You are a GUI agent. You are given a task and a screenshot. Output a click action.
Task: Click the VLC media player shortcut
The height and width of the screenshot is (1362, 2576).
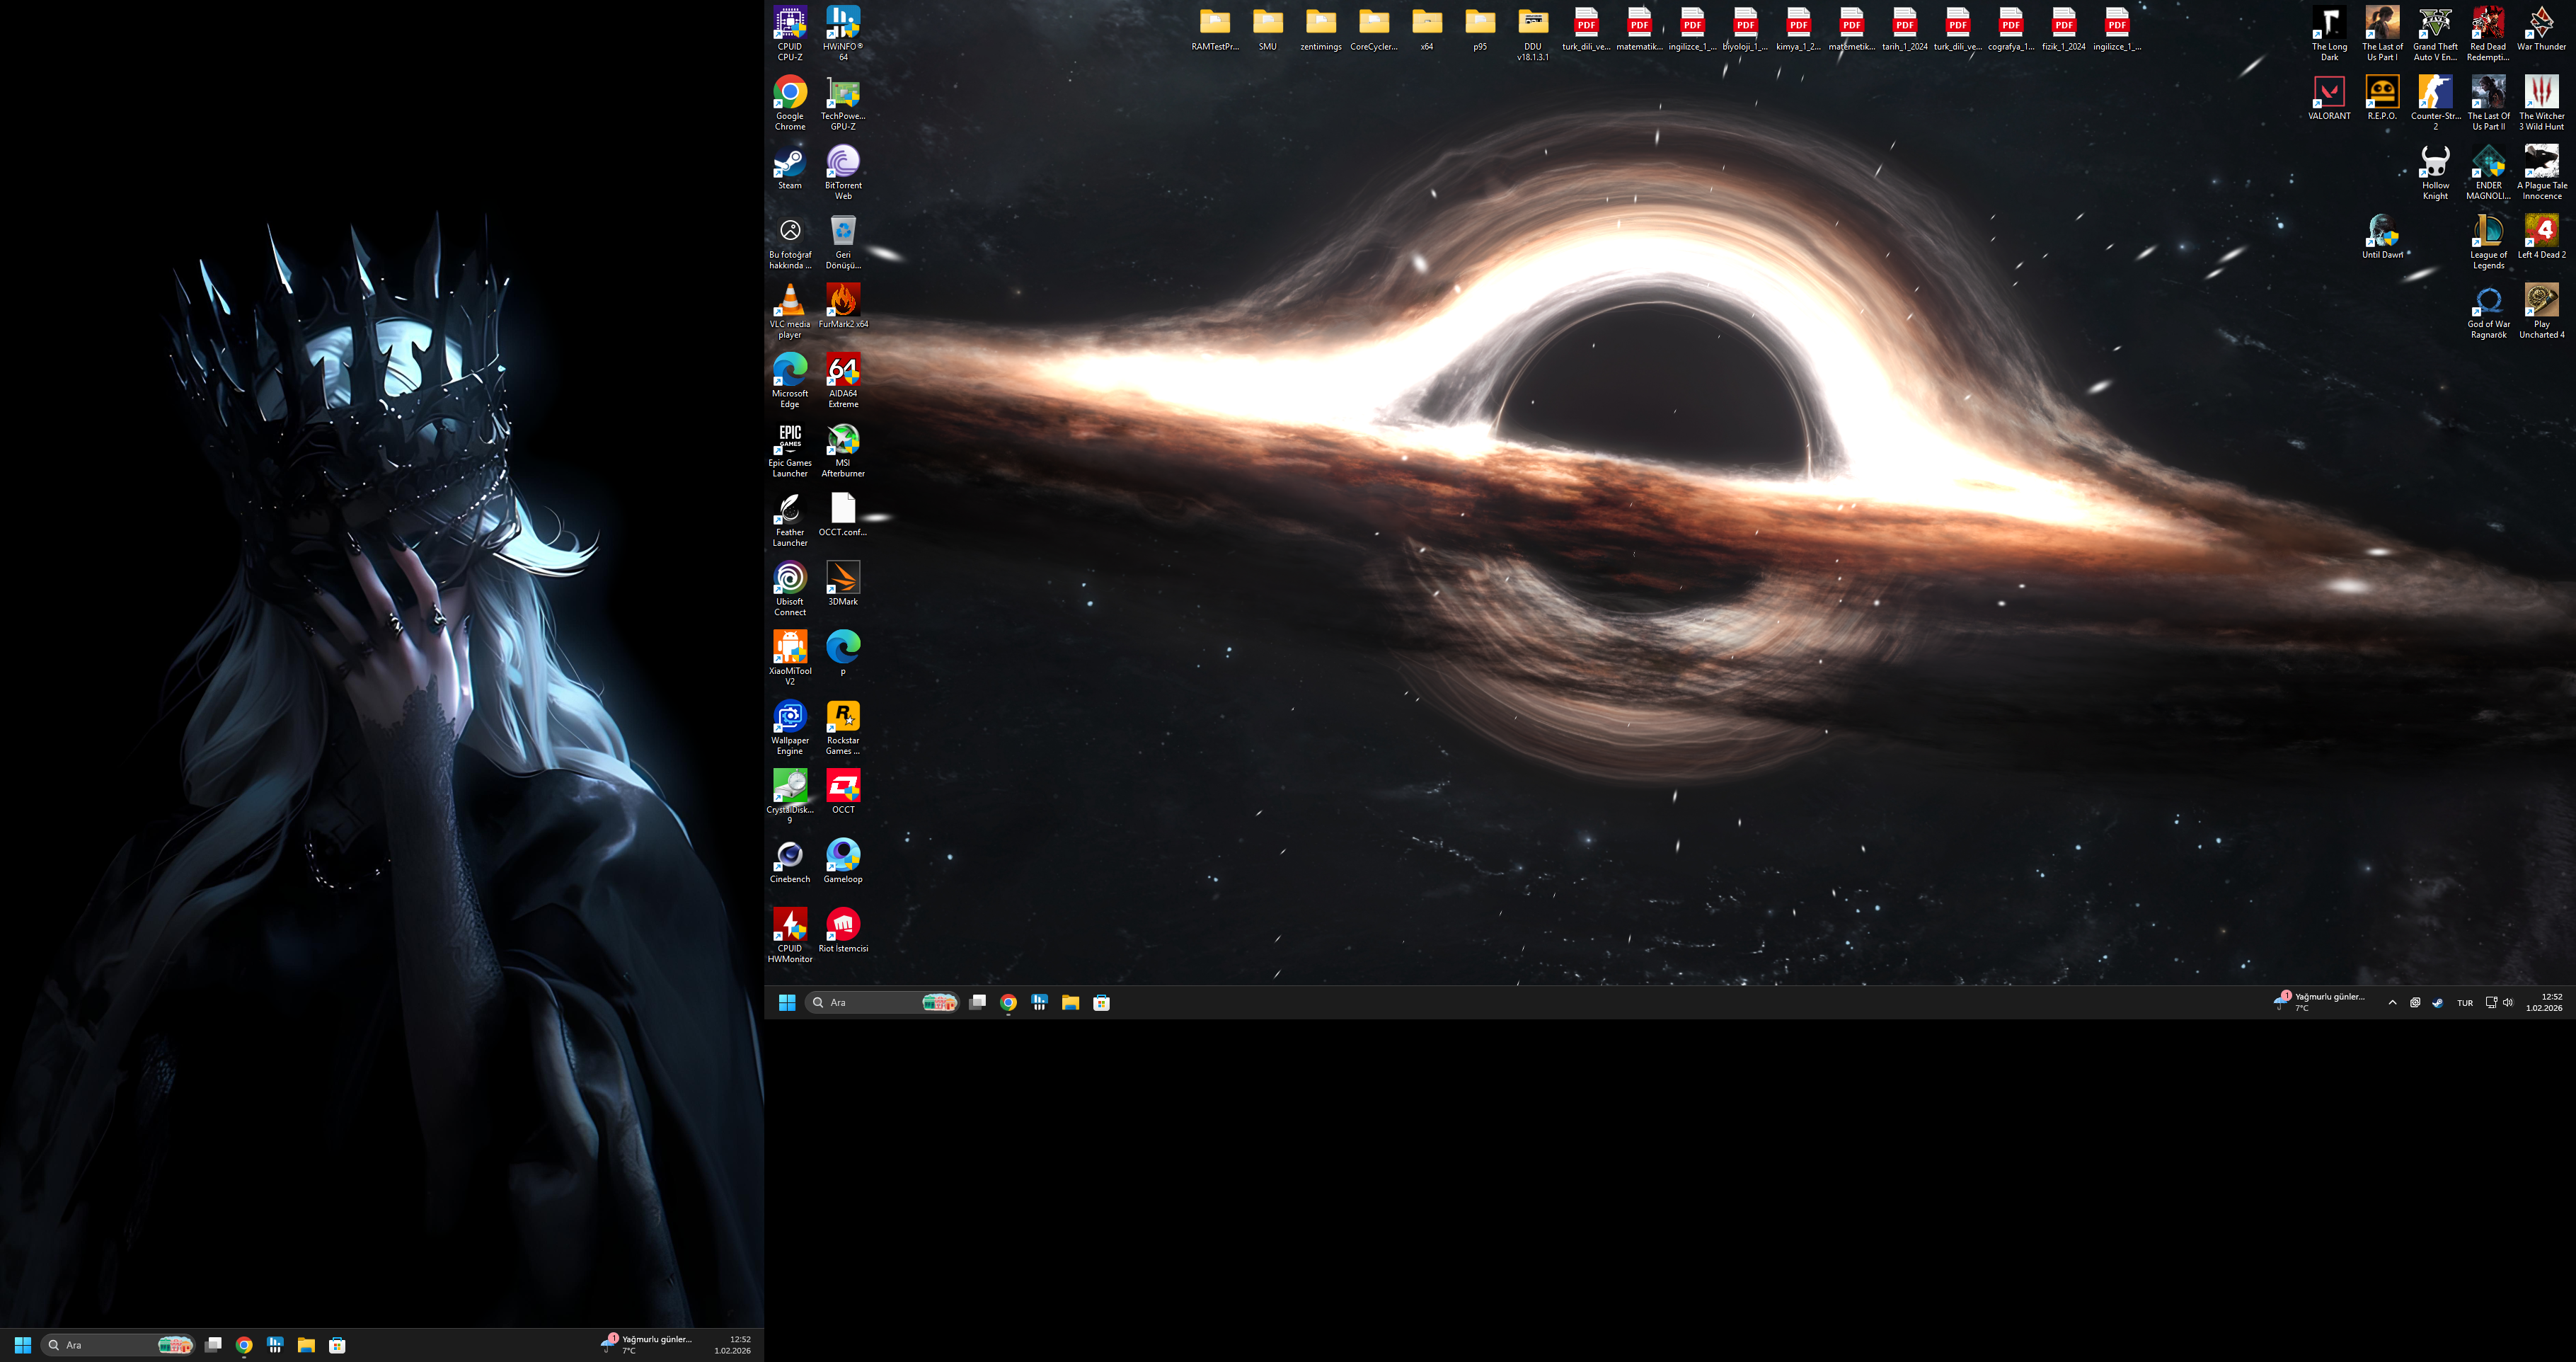pyautogui.click(x=790, y=311)
